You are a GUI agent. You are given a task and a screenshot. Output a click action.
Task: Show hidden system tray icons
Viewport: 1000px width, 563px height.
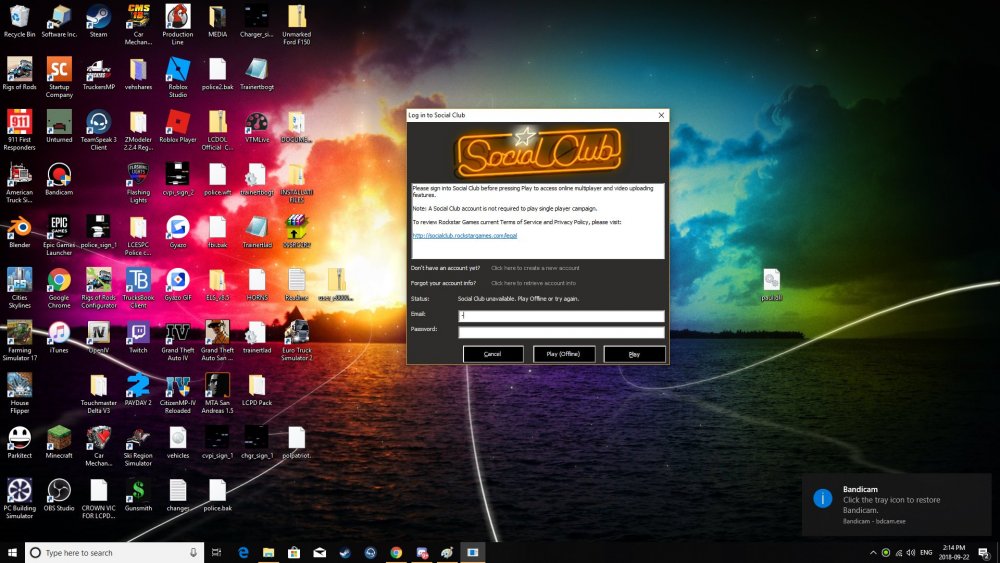tap(872, 552)
